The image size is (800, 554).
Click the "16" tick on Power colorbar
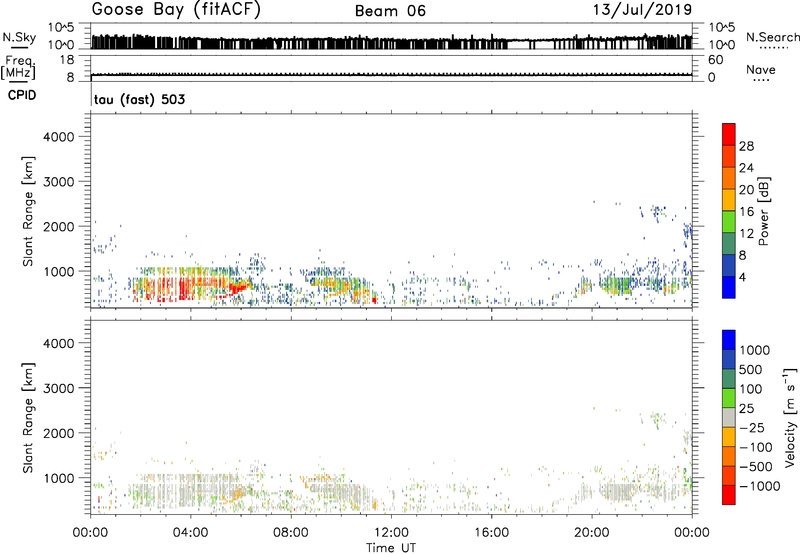point(746,212)
